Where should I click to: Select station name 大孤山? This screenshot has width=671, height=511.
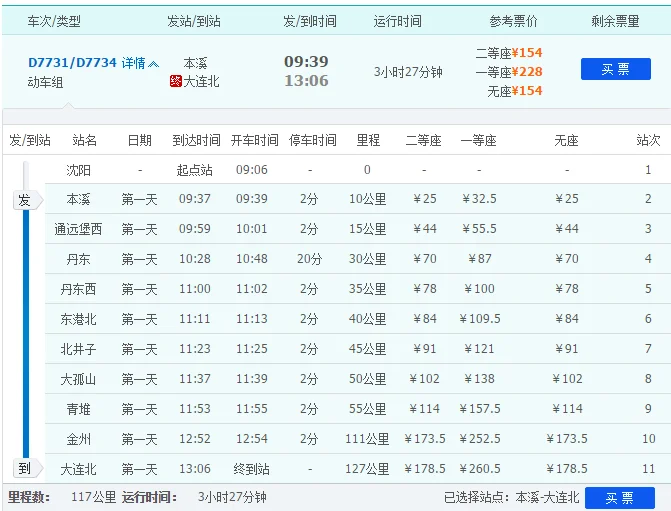[78, 379]
